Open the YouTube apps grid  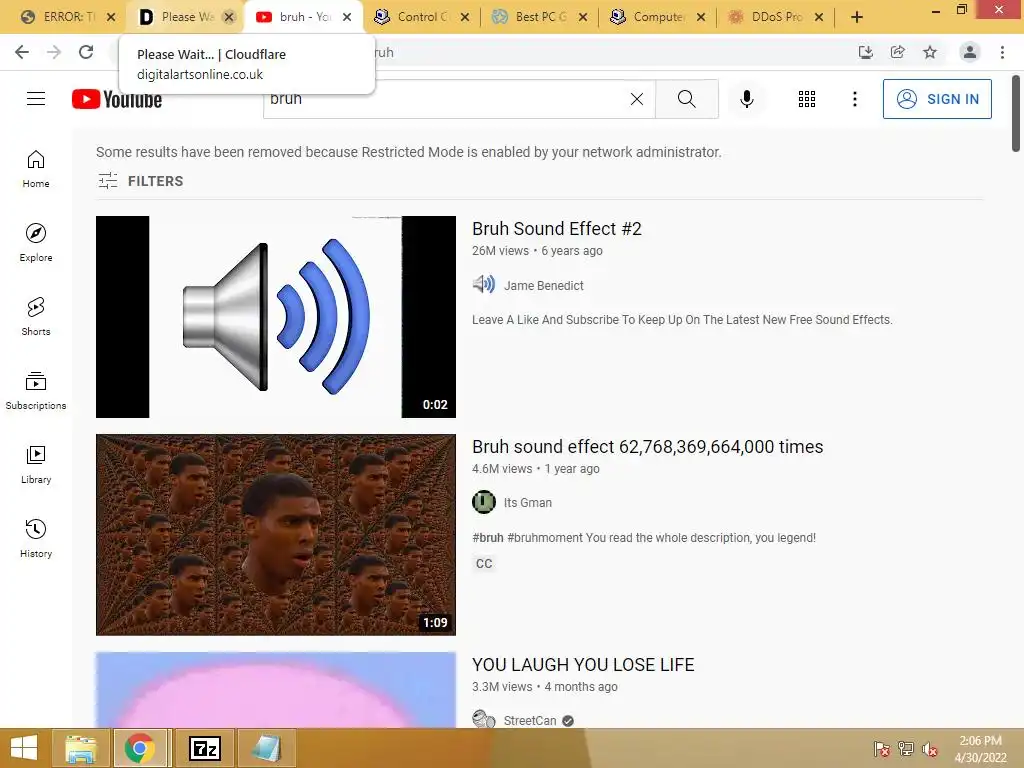click(807, 99)
